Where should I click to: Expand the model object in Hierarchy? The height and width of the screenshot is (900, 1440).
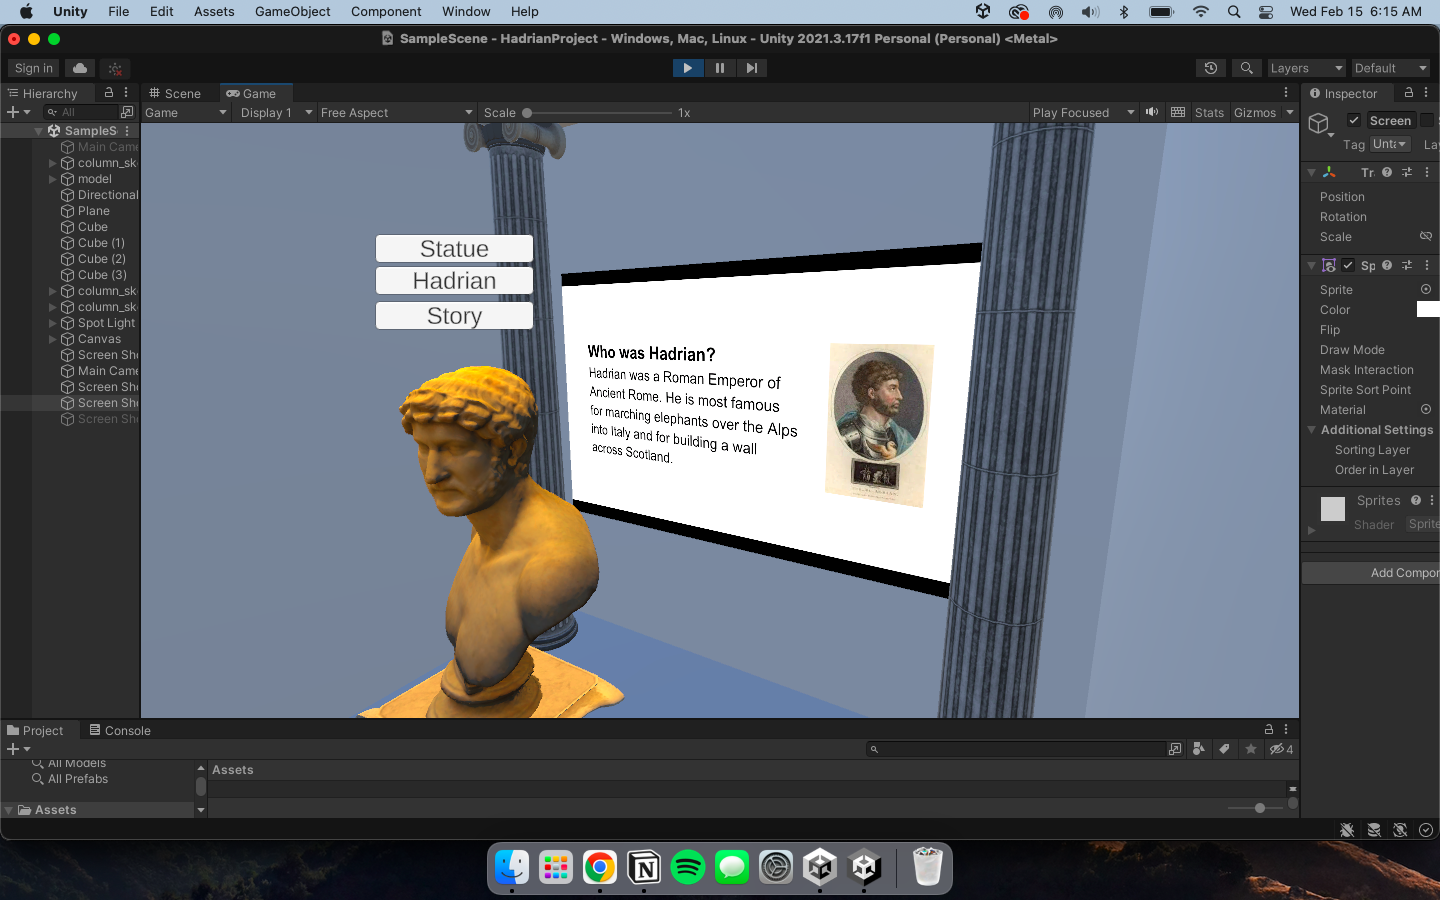click(x=53, y=179)
